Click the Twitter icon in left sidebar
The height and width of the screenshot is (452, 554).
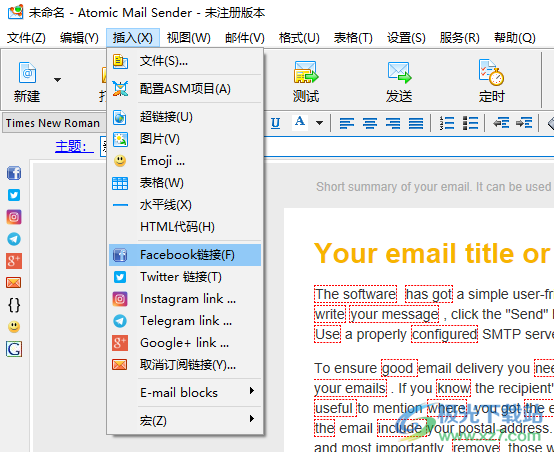click(14, 195)
